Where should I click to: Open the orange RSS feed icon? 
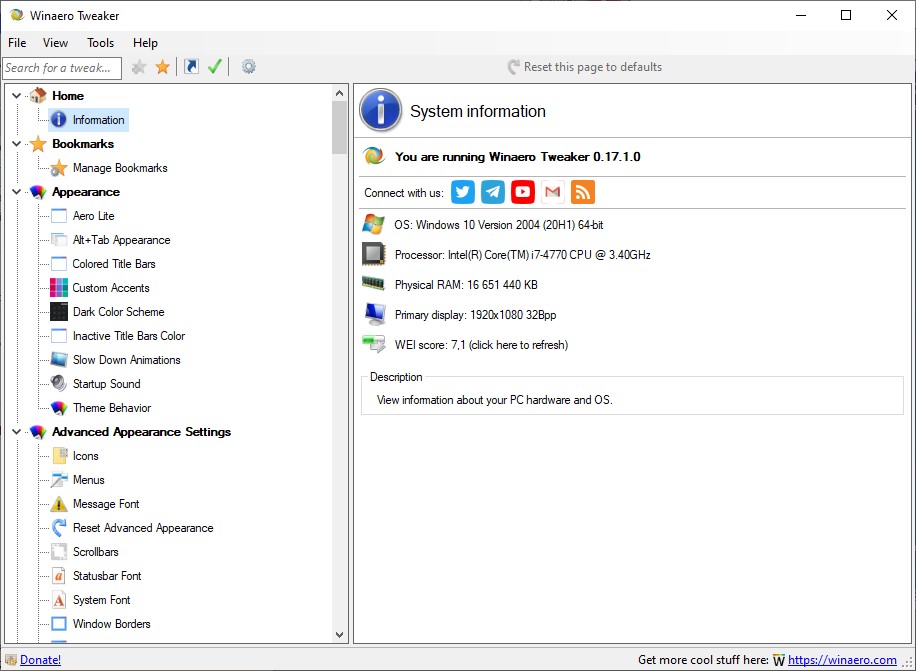[x=582, y=192]
